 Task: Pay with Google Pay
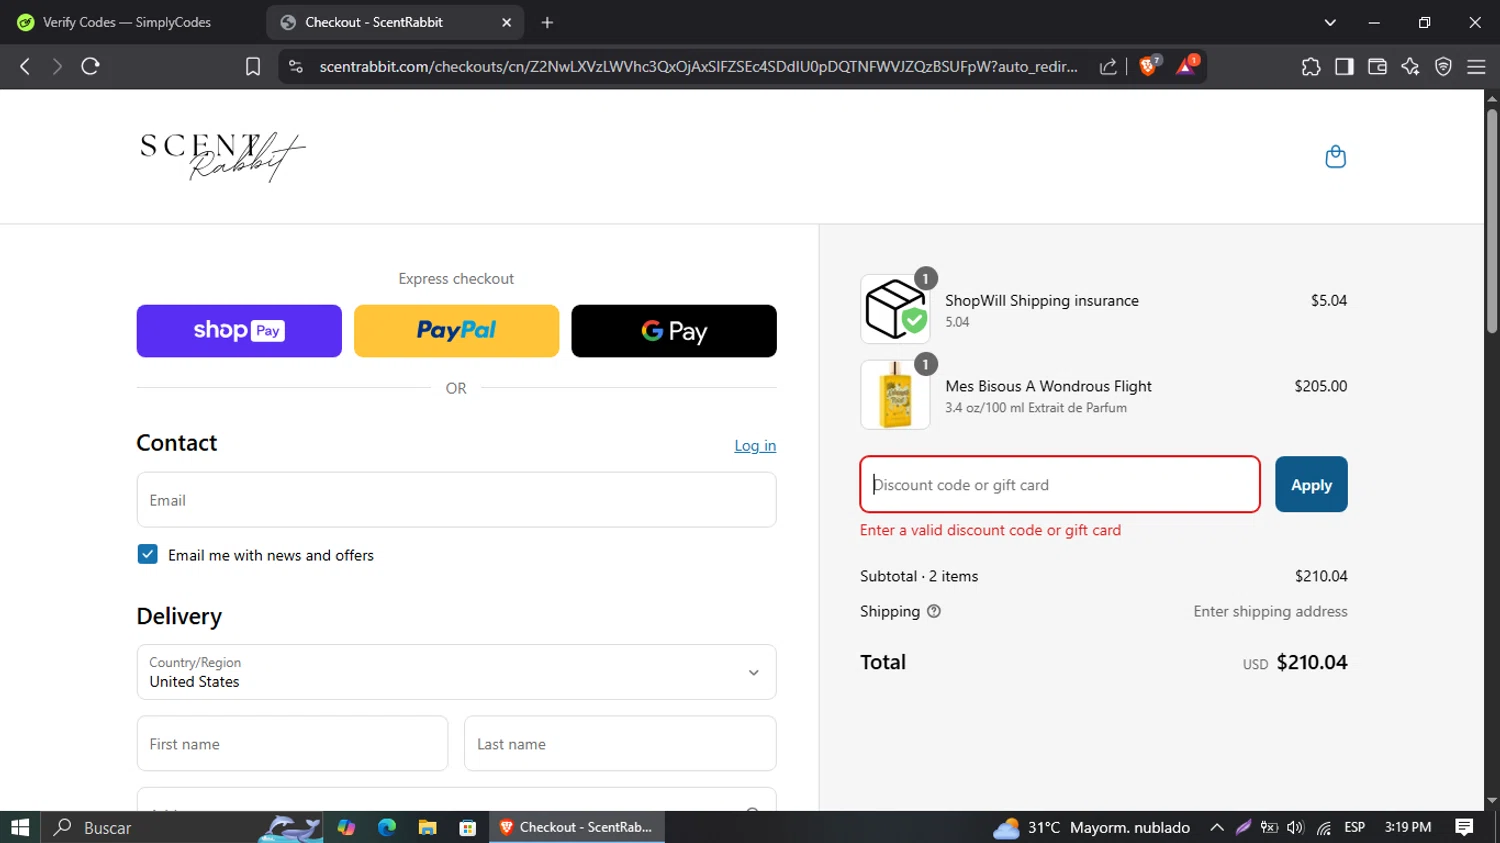[674, 331]
